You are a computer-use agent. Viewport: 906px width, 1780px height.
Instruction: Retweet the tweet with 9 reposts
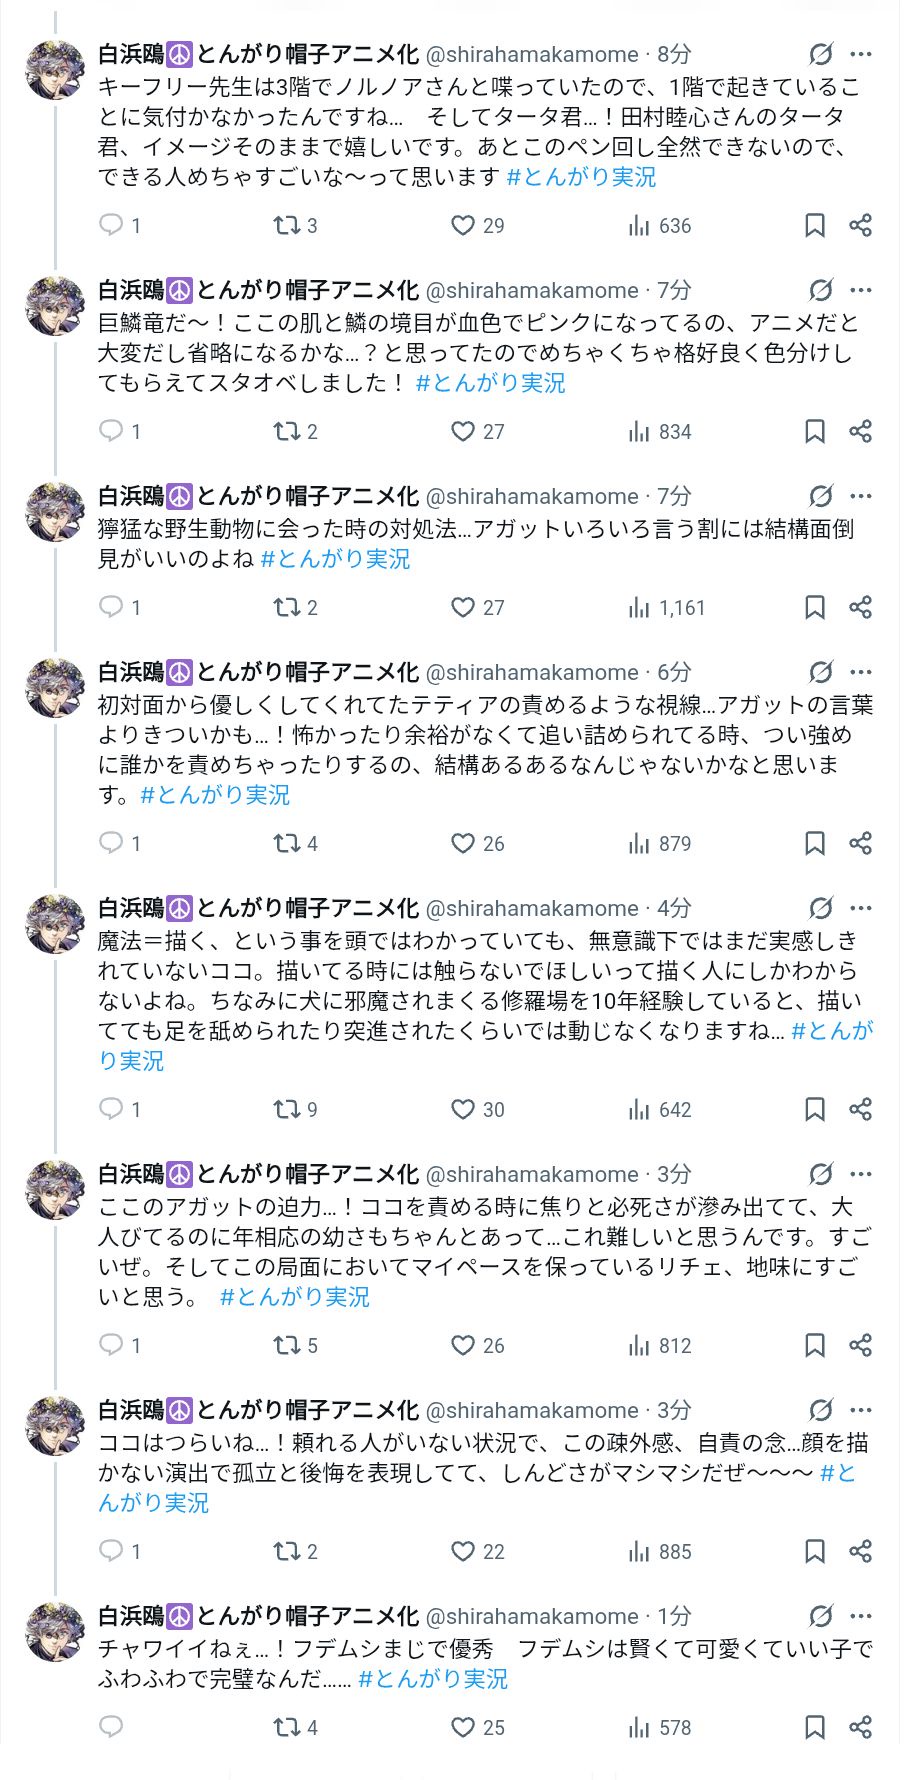287,1109
